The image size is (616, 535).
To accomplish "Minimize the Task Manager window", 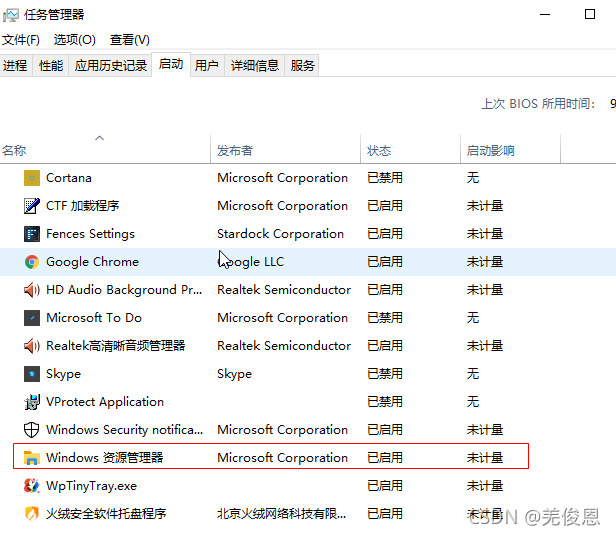I will (545, 15).
